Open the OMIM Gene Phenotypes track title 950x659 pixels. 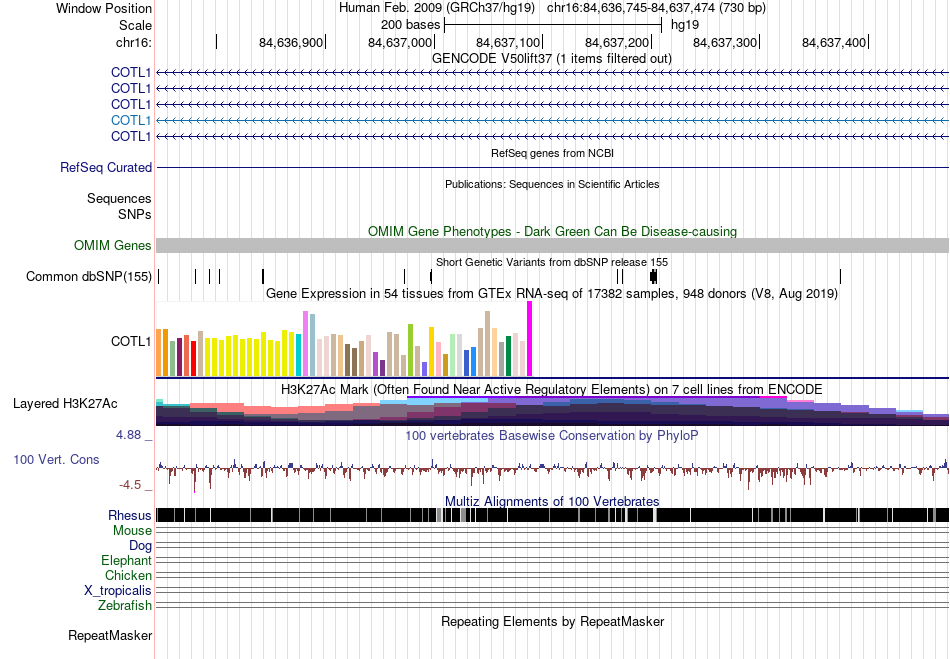click(552, 231)
